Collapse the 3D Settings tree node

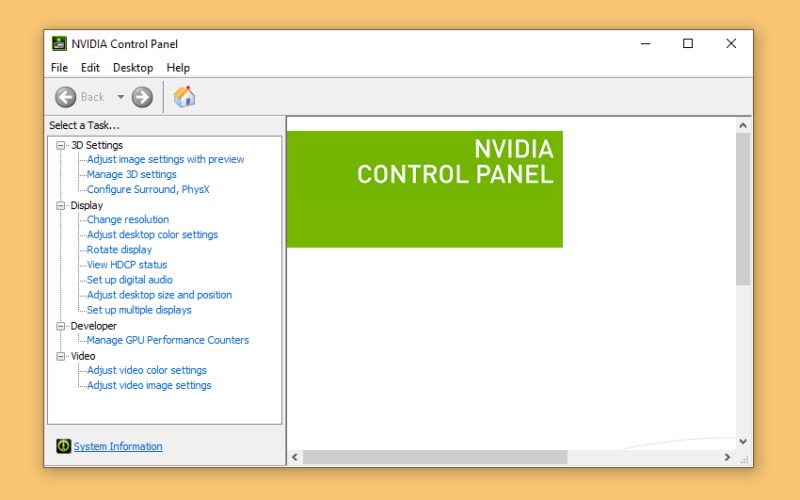(61, 145)
